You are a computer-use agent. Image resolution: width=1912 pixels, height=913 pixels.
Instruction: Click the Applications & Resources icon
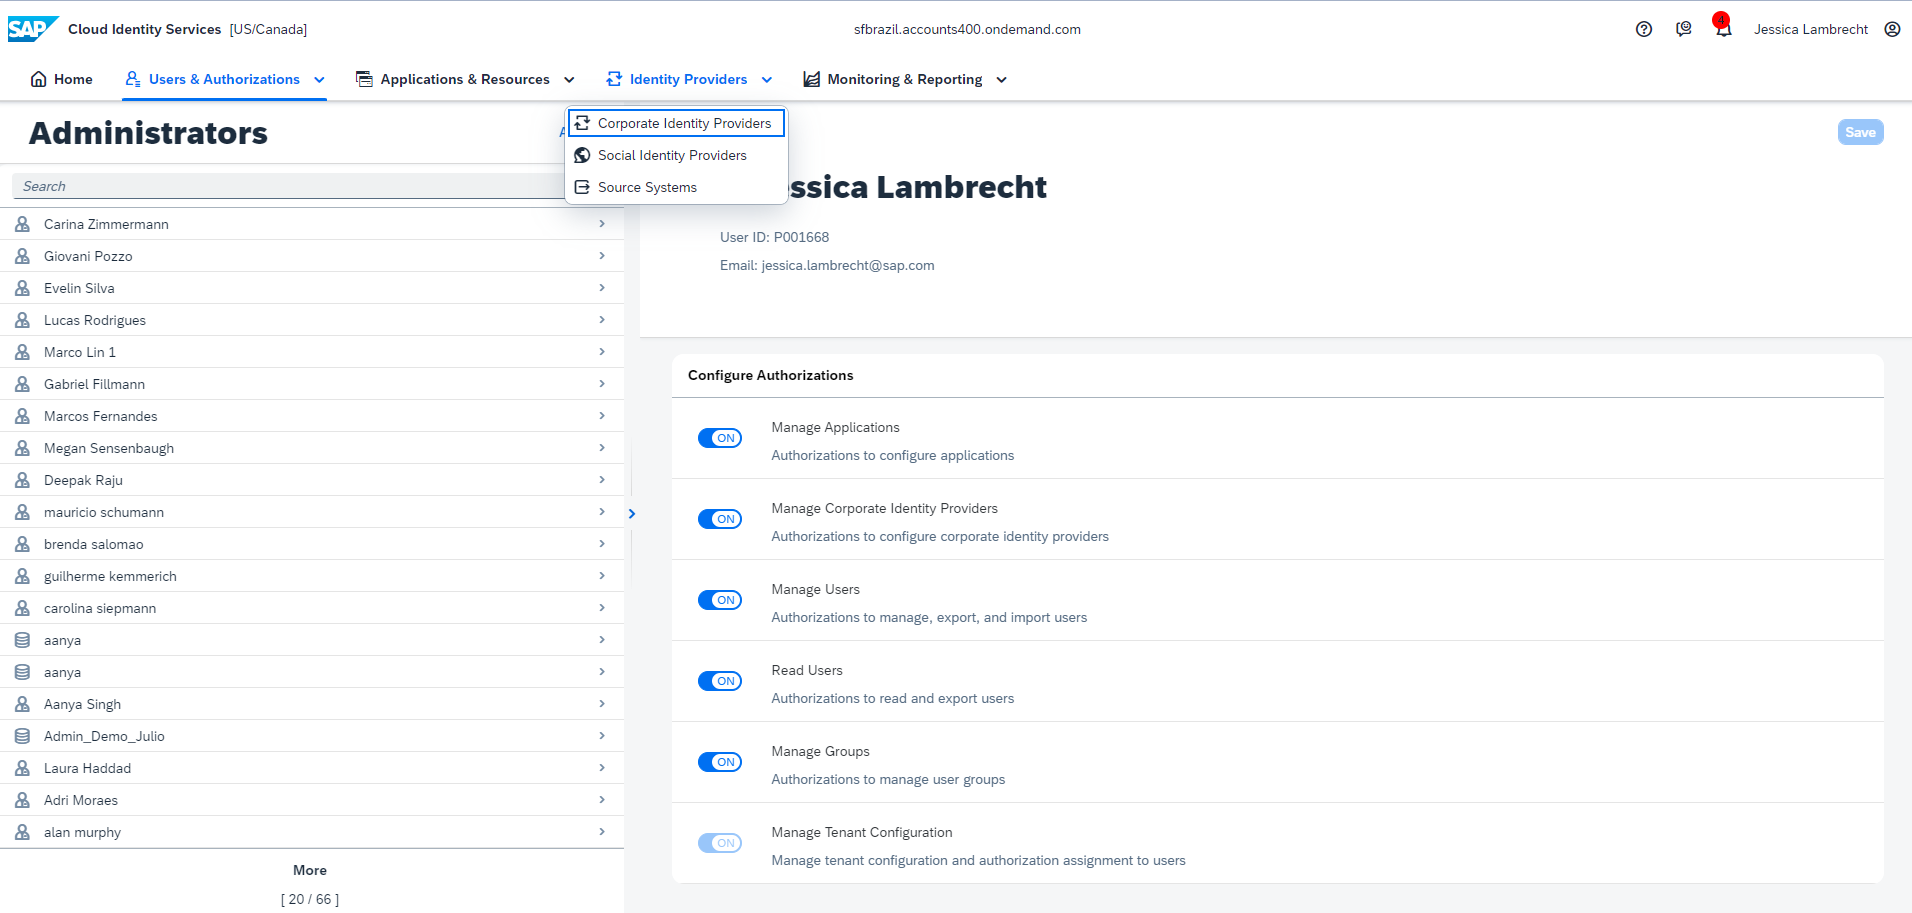tap(364, 79)
